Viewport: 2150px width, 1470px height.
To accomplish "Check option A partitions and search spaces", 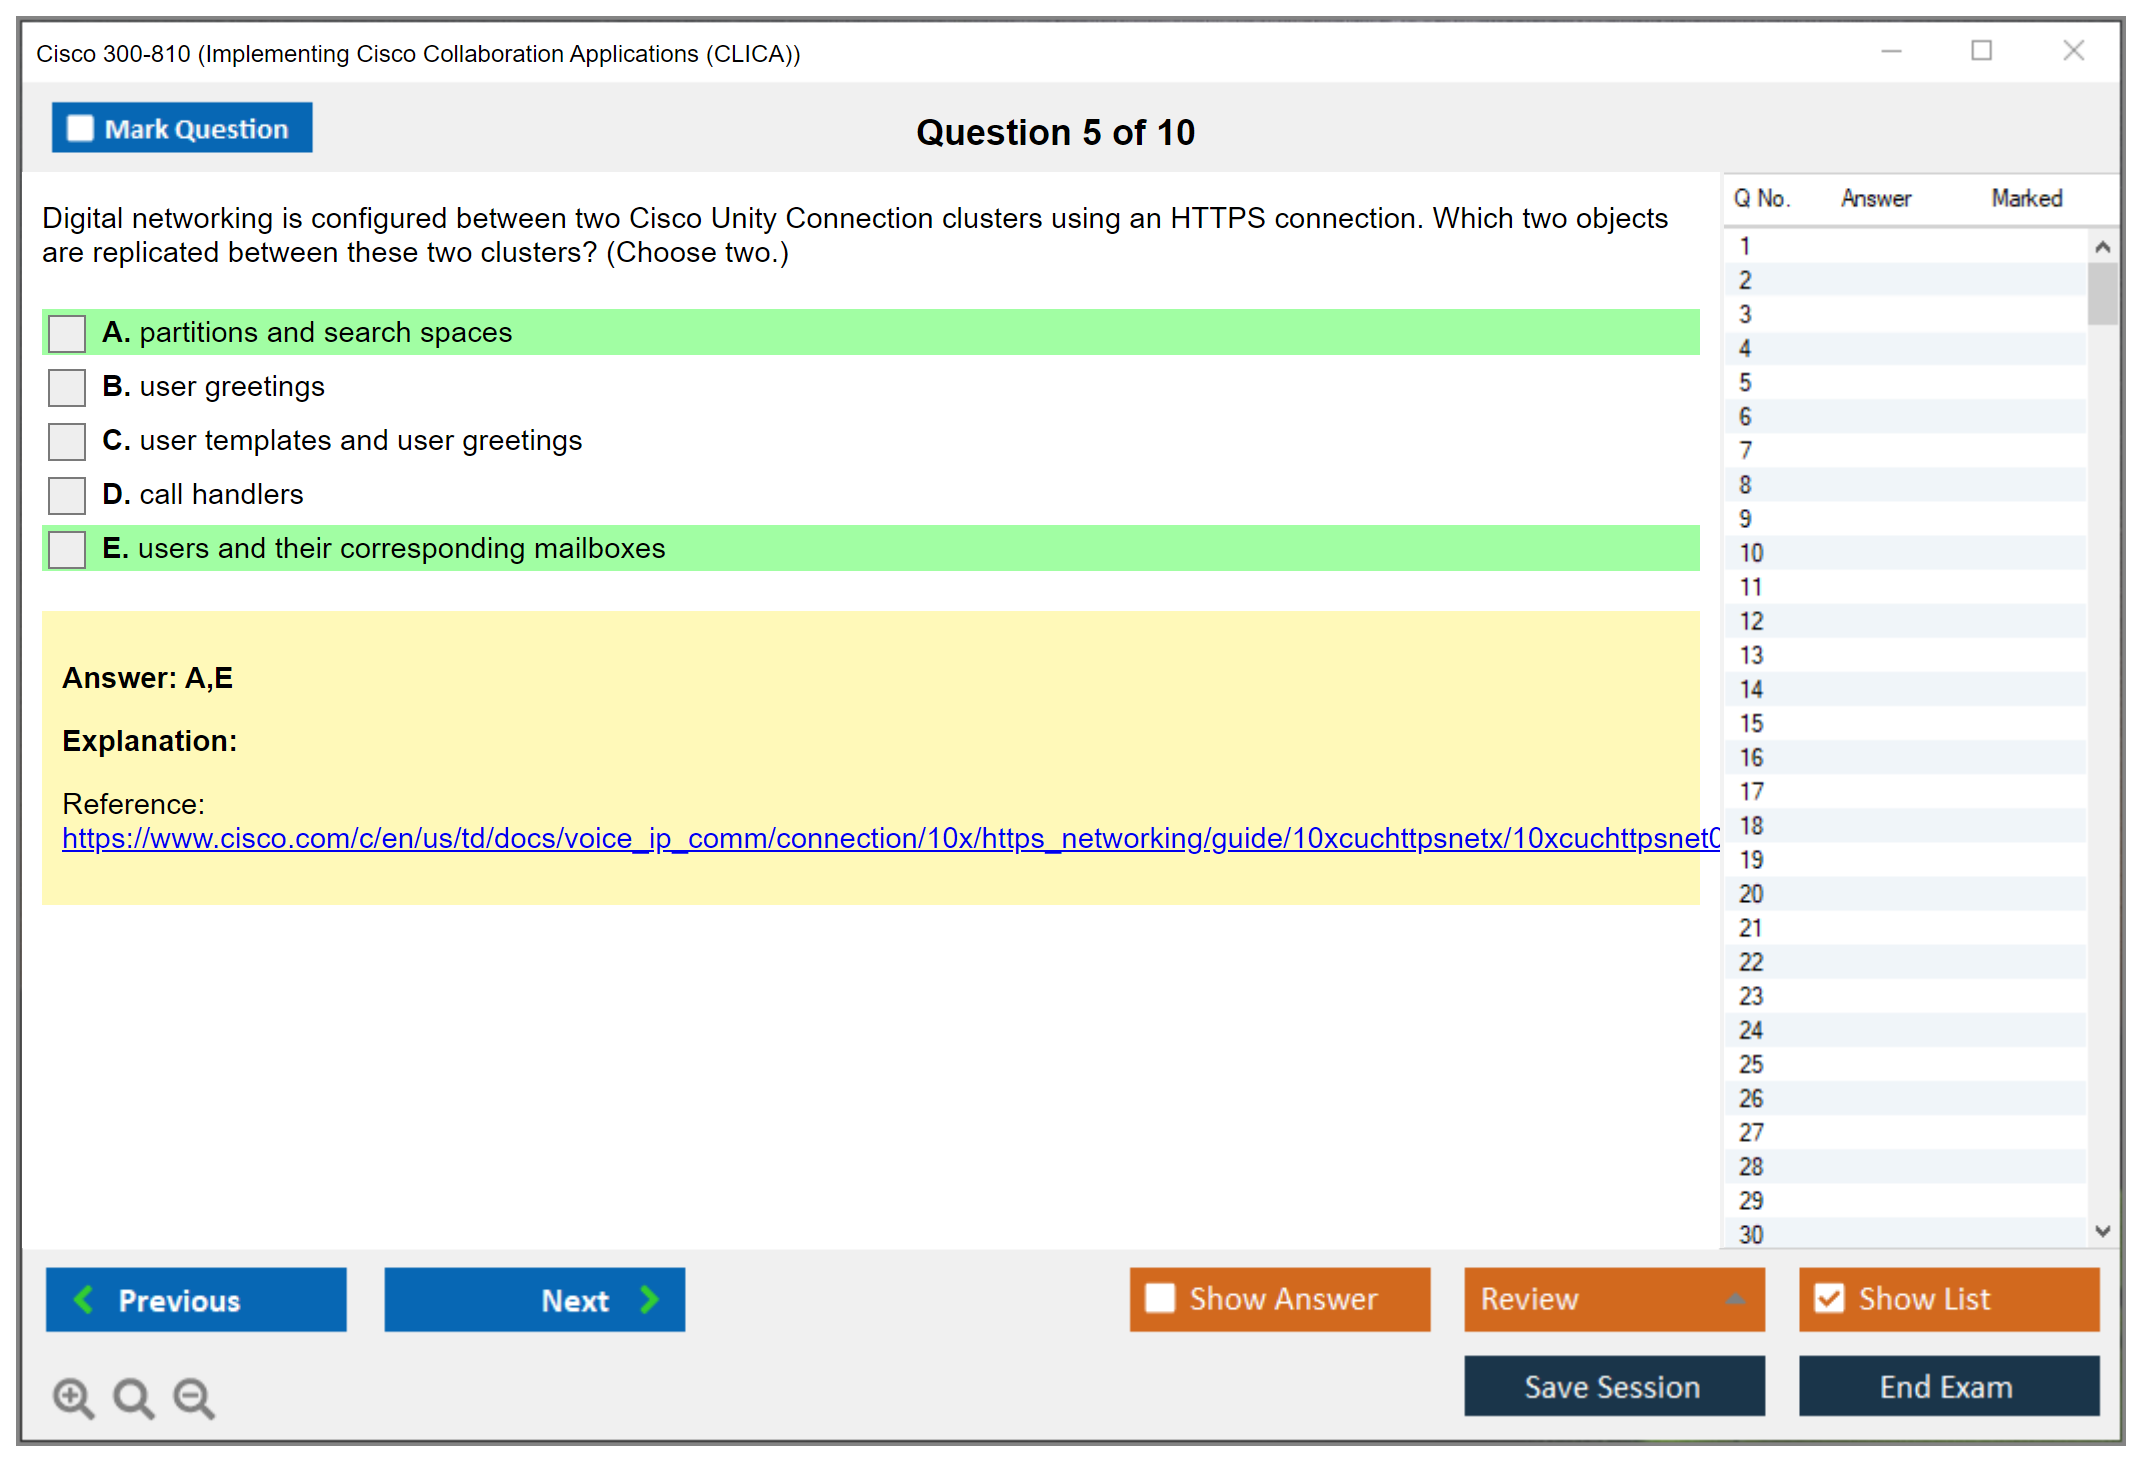I will tap(67, 333).
